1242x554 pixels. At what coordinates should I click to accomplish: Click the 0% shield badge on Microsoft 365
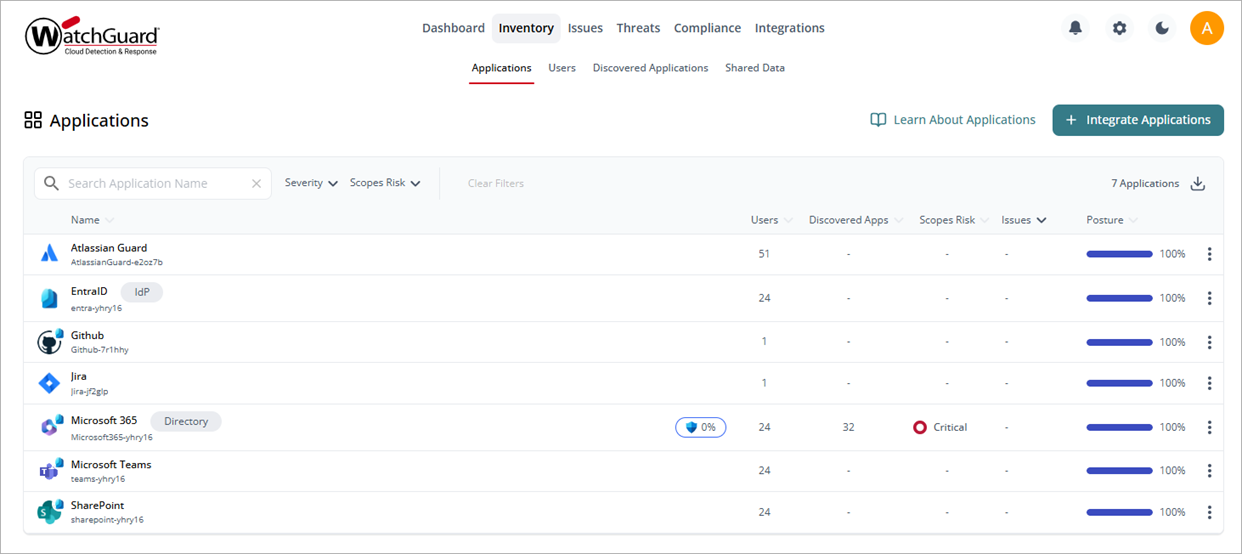(701, 427)
